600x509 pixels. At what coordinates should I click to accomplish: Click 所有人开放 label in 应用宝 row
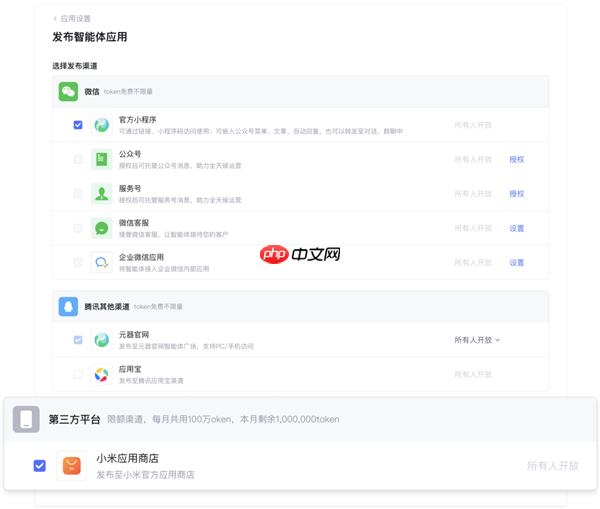tap(473, 374)
